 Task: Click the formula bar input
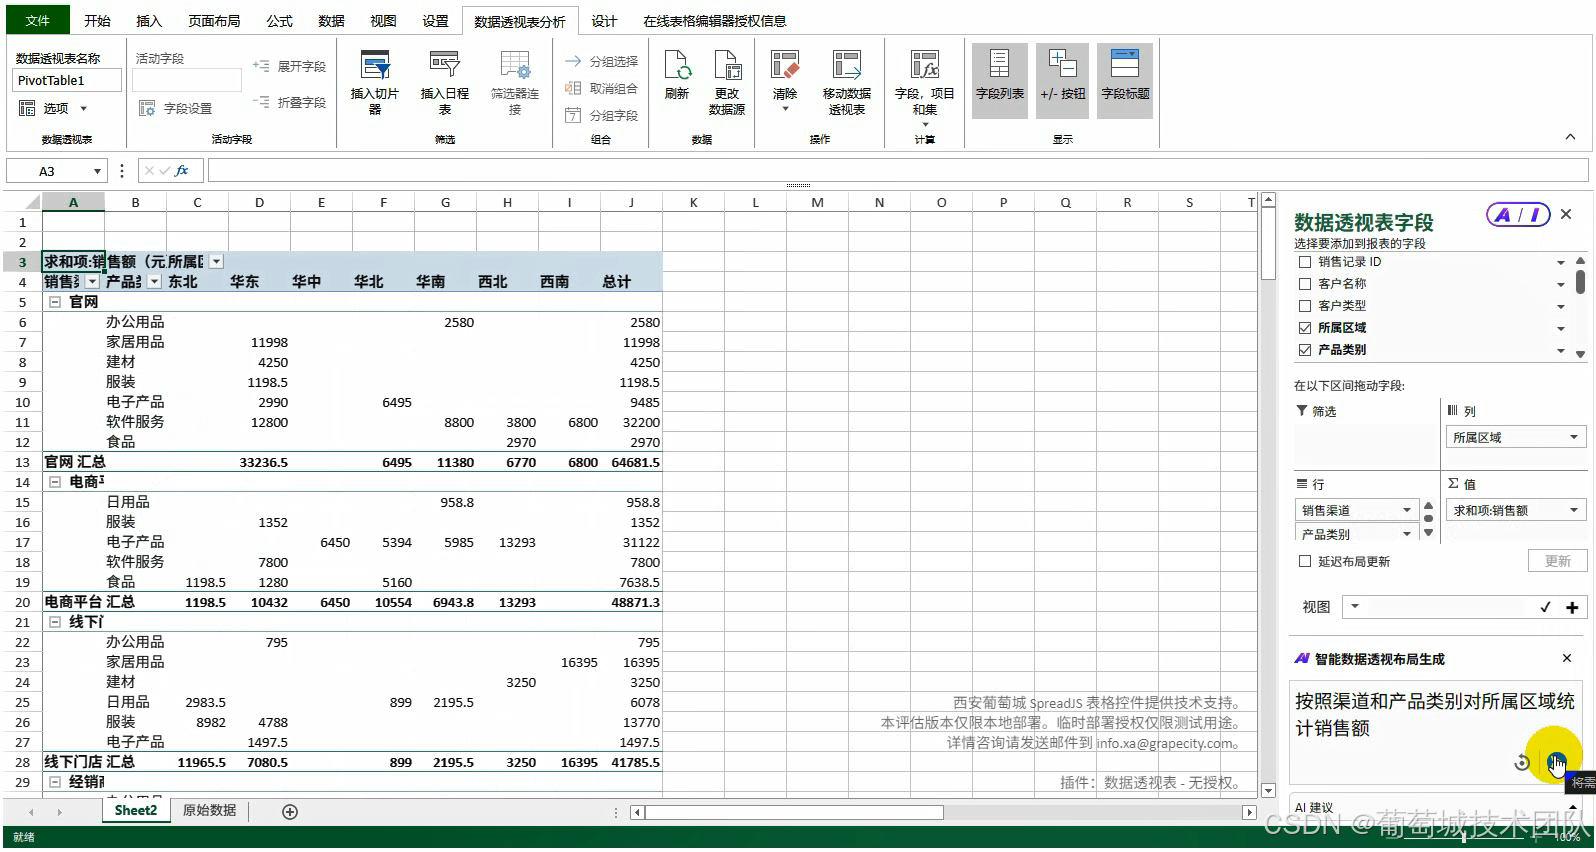tap(897, 171)
